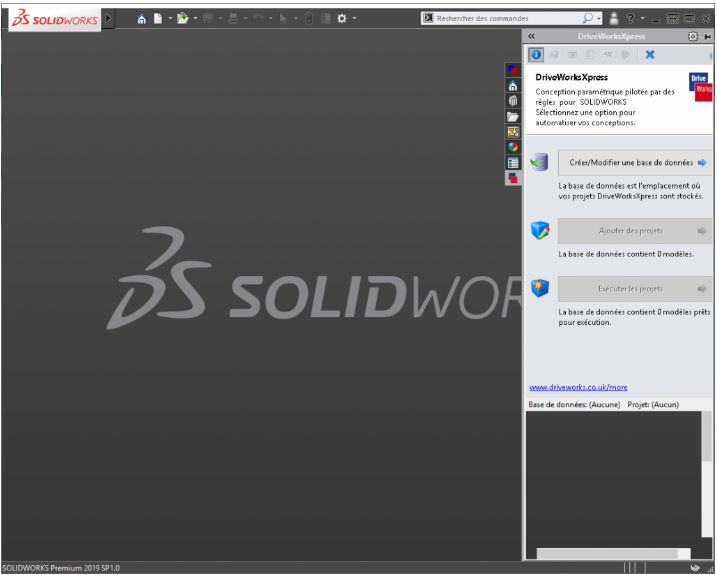Open the Welcome home icon in the top toolbar

click(142, 19)
